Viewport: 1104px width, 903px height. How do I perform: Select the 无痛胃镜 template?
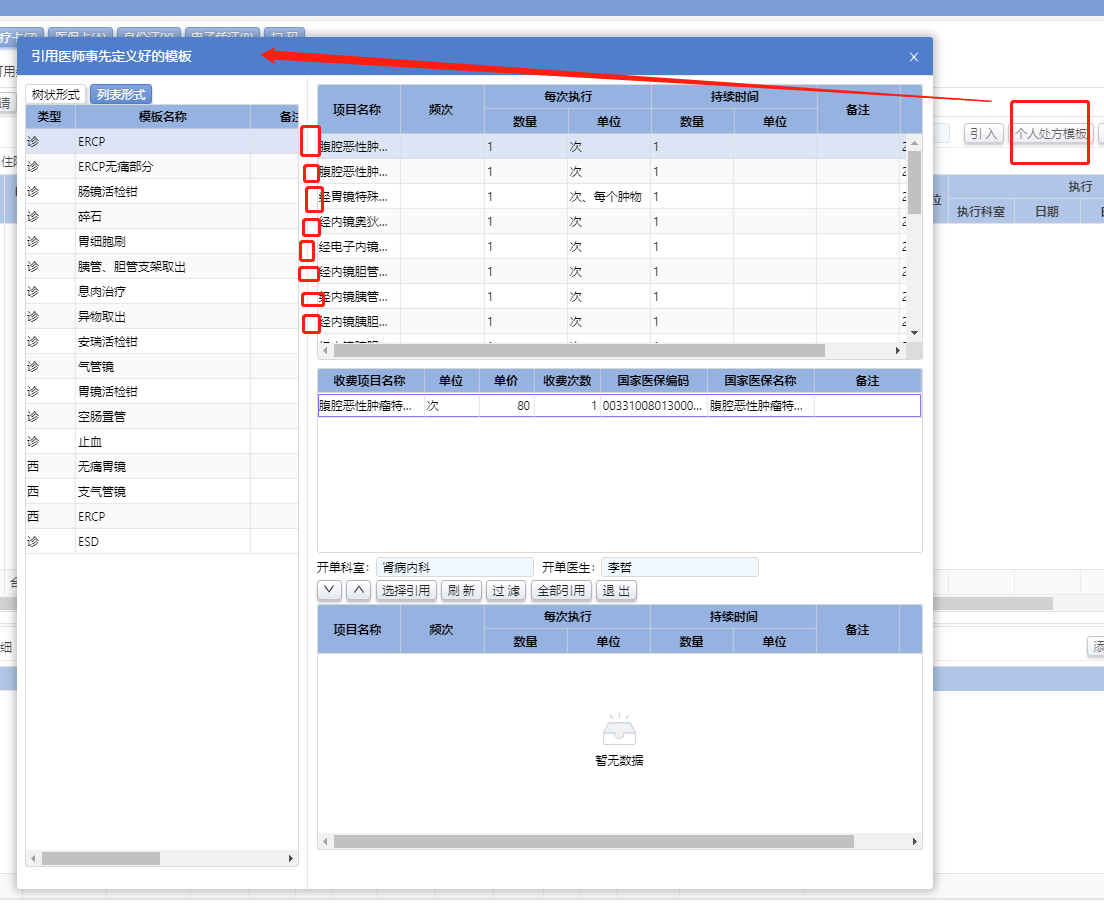(x=162, y=467)
